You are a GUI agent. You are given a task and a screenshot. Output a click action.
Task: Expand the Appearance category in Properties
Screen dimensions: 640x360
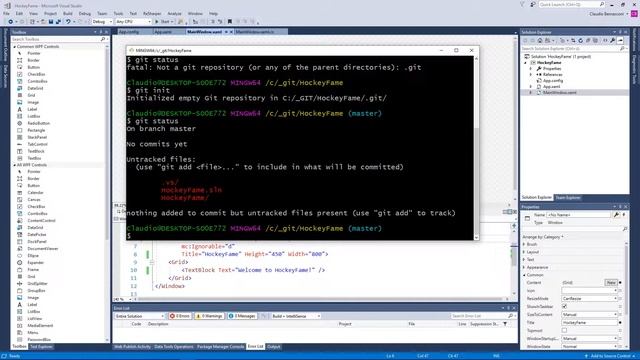pos(524,267)
